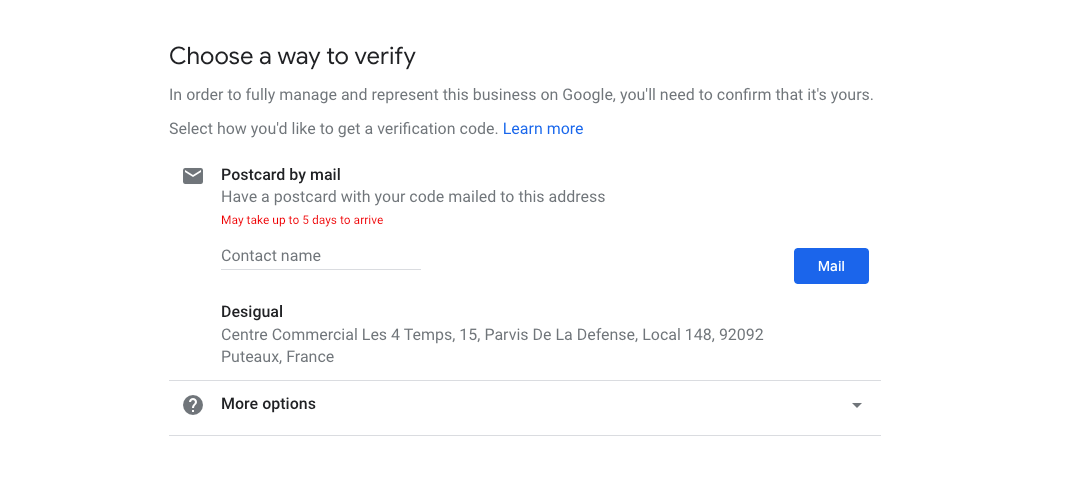Click the postal code 92092 in the address

point(741,335)
